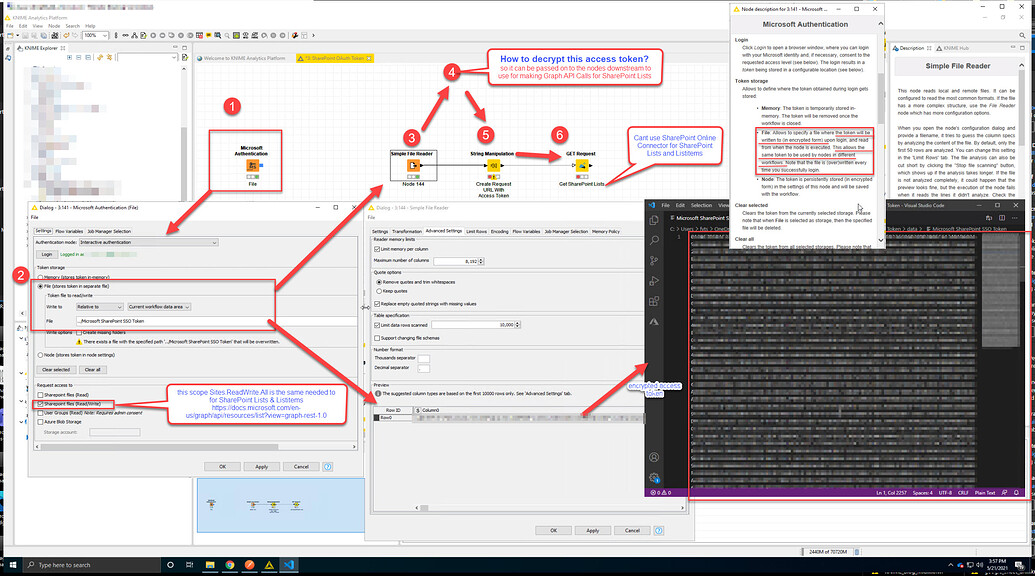Switch to the Encoding tab in file reader dialog
The height and width of the screenshot is (576, 1035).
pos(500,231)
